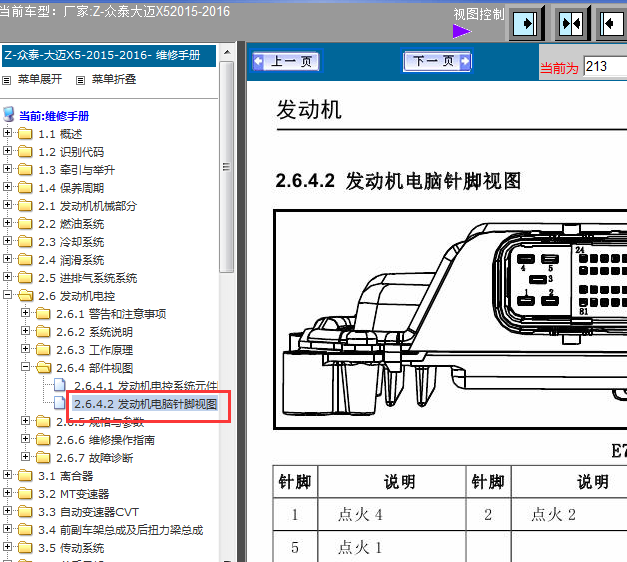Click the folder icon of 2.4 润滑系统
The height and width of the screenshot is (562, 627).
coord(25,260)
